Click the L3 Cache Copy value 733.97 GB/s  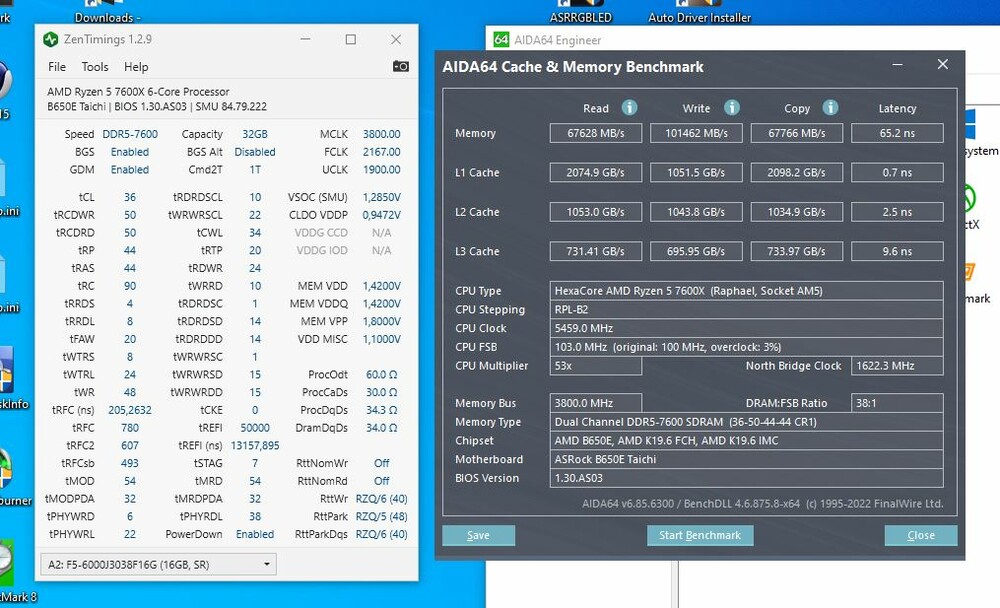pyautogui.click(x=797, y=251)
